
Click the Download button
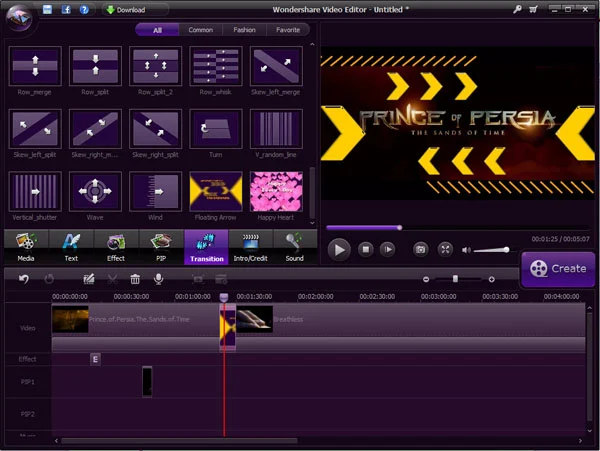click(126, 9)
